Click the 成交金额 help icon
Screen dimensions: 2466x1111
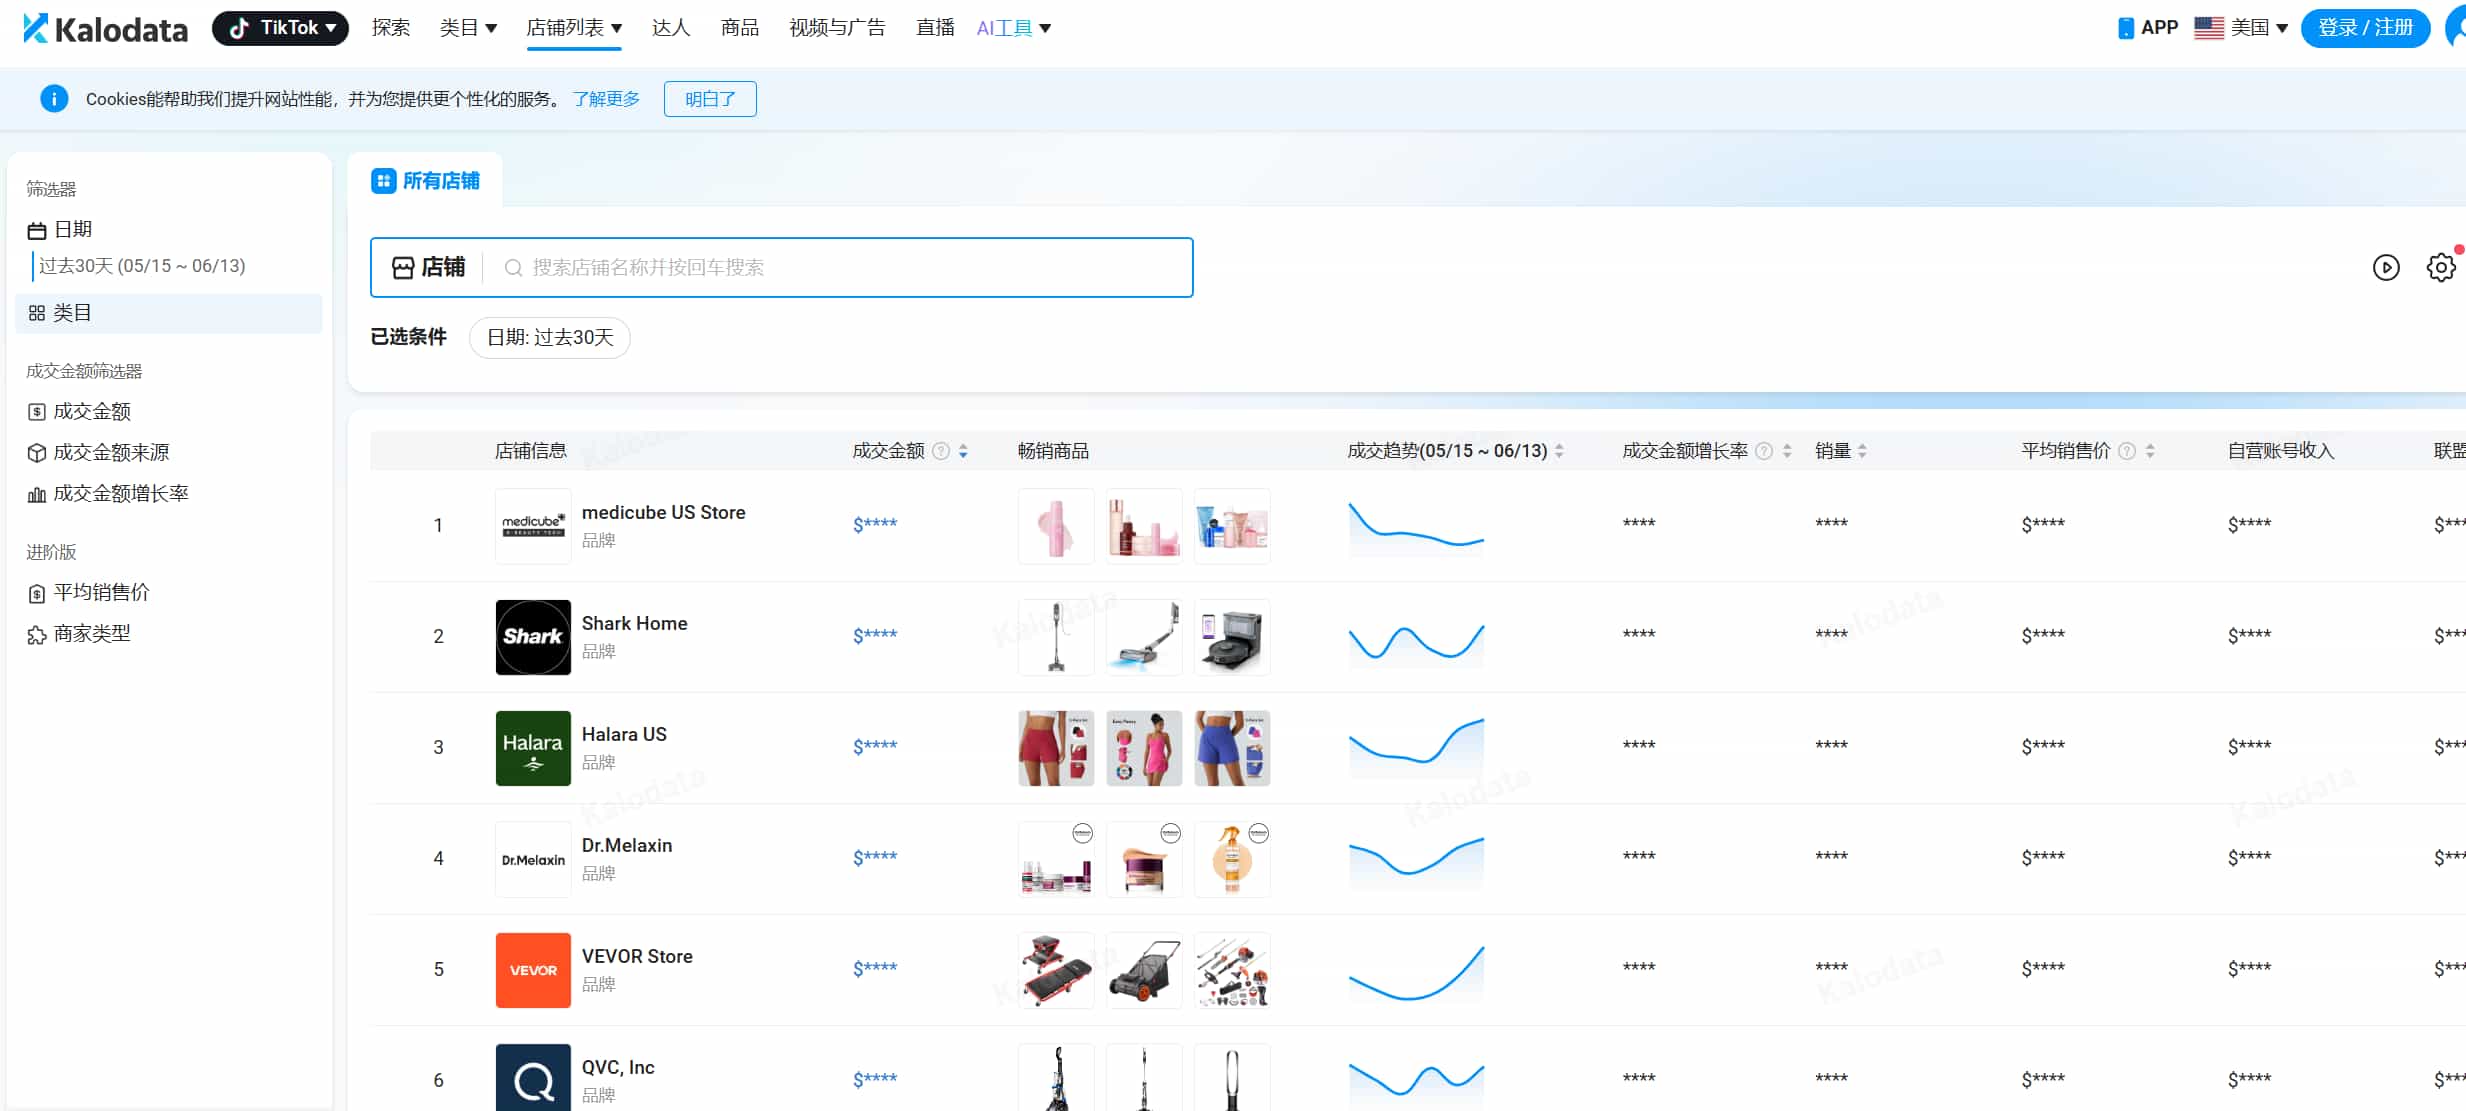(x=940, y=452)
